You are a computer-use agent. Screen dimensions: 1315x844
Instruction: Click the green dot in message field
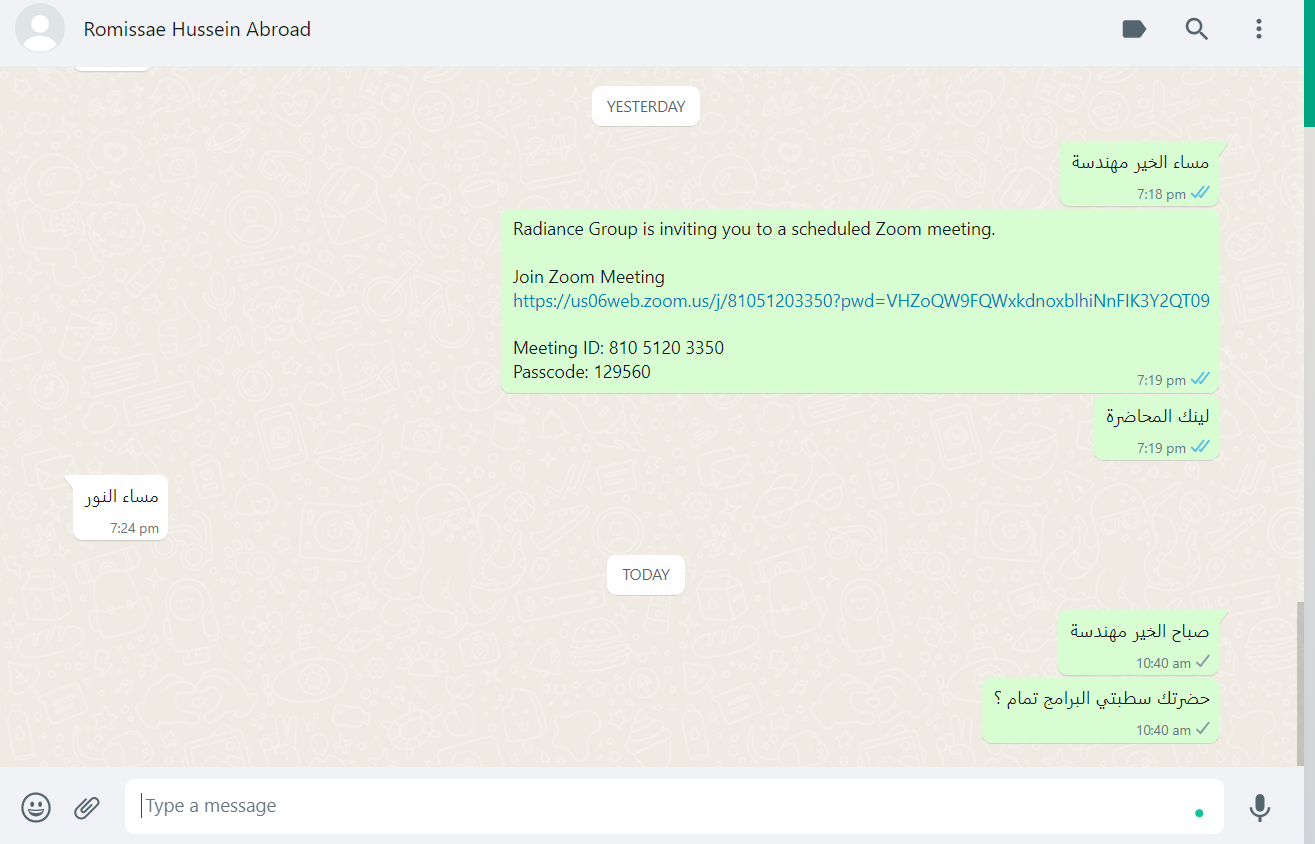tap(1199, 813)
